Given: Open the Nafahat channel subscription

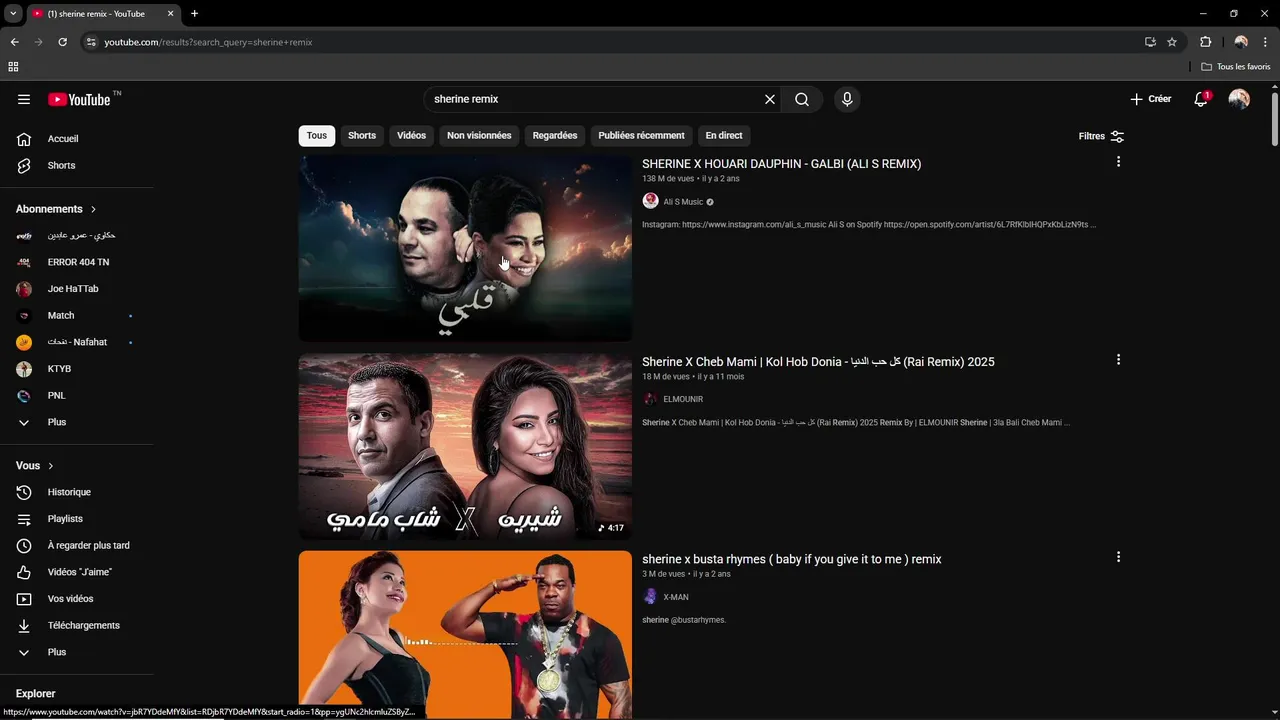Looking at the screenshot, I should click(x=78, y=342).
